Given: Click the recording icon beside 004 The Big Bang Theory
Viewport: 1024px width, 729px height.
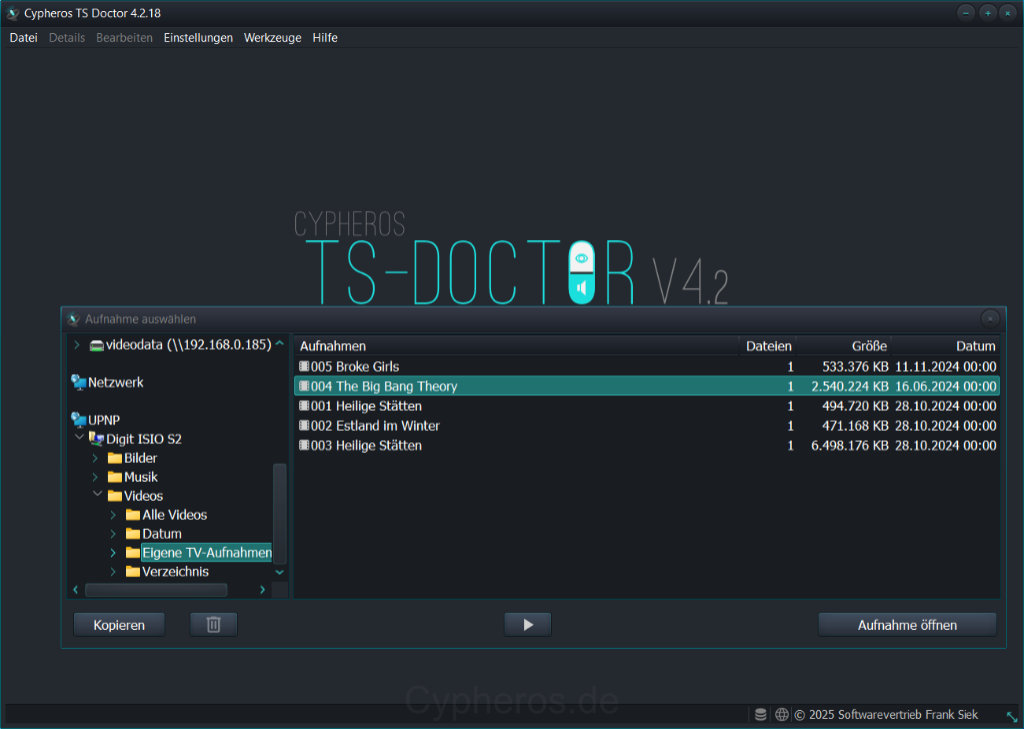Looking at the screenshot, I should [x=303, y=386].
